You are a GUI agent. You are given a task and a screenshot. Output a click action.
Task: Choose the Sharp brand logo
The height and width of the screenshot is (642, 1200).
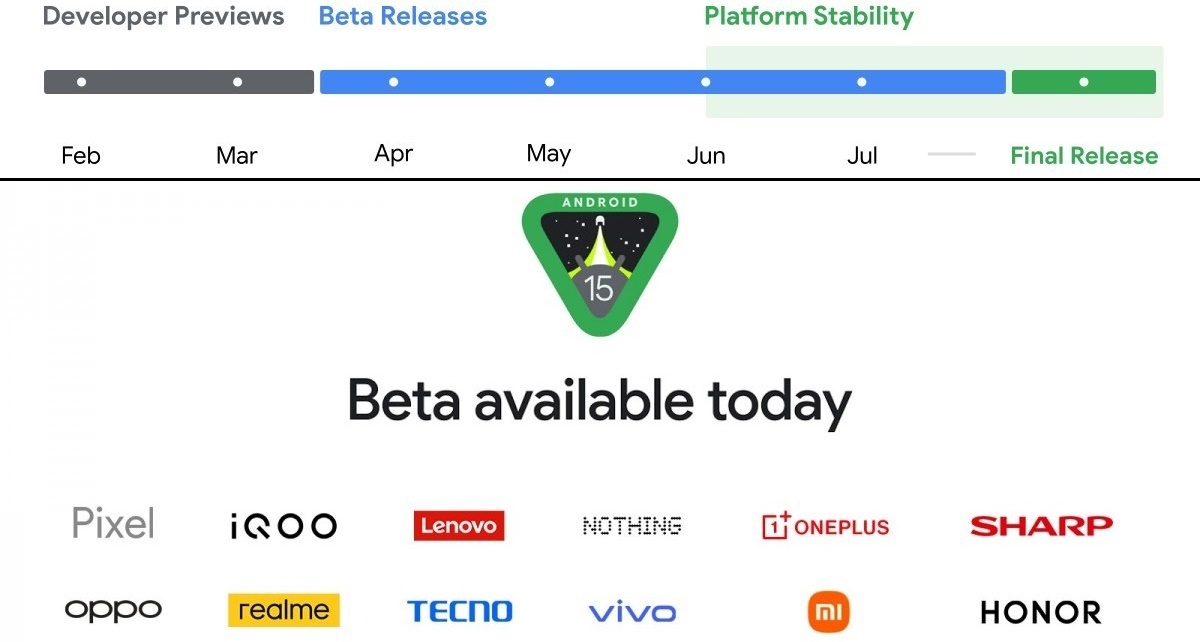click(1041, 525)
